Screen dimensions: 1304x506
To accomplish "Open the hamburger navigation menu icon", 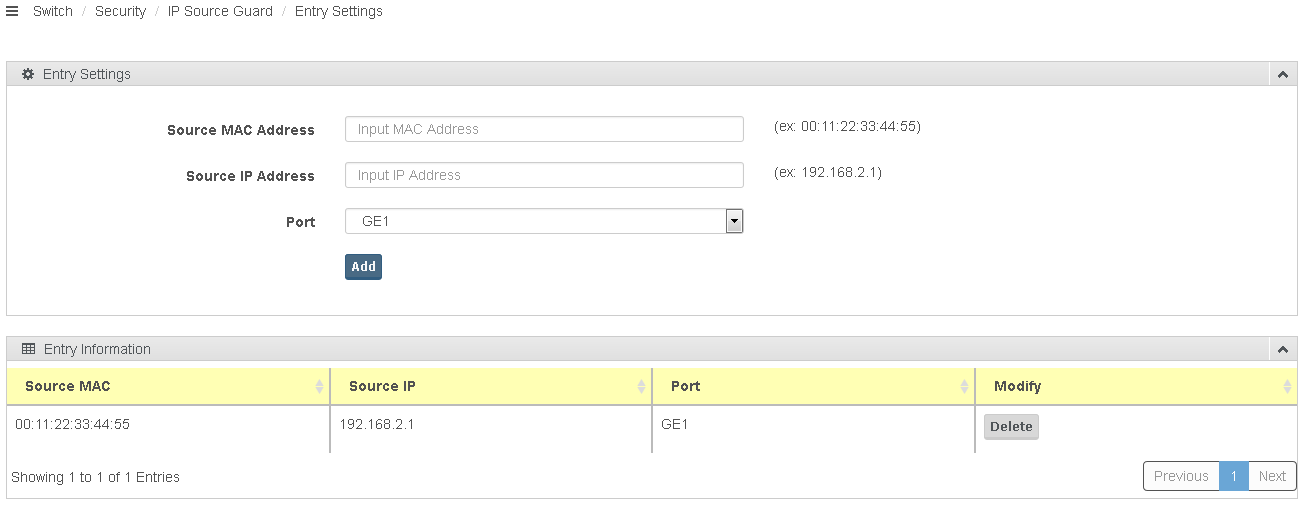I will click(x=12, y=11).
